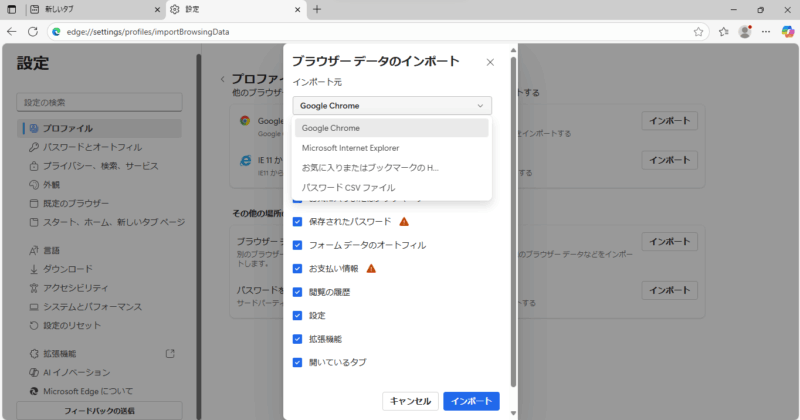800x420 pixels.
Task: Click the warning icon beside 保存されたパスワード
Action: pyautogui.click(x=404, y=221)
